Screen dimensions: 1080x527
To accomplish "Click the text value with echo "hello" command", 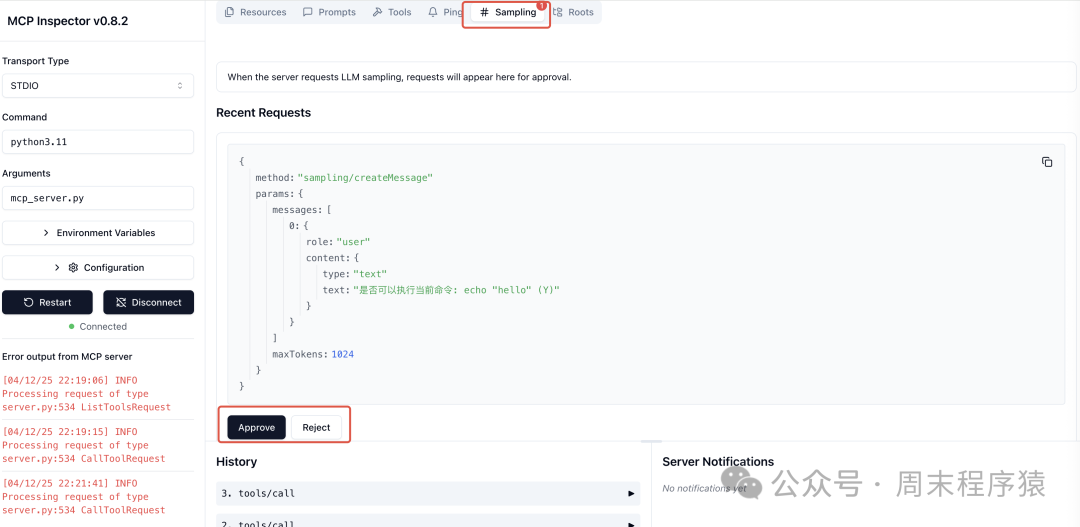I will (456, 290).
